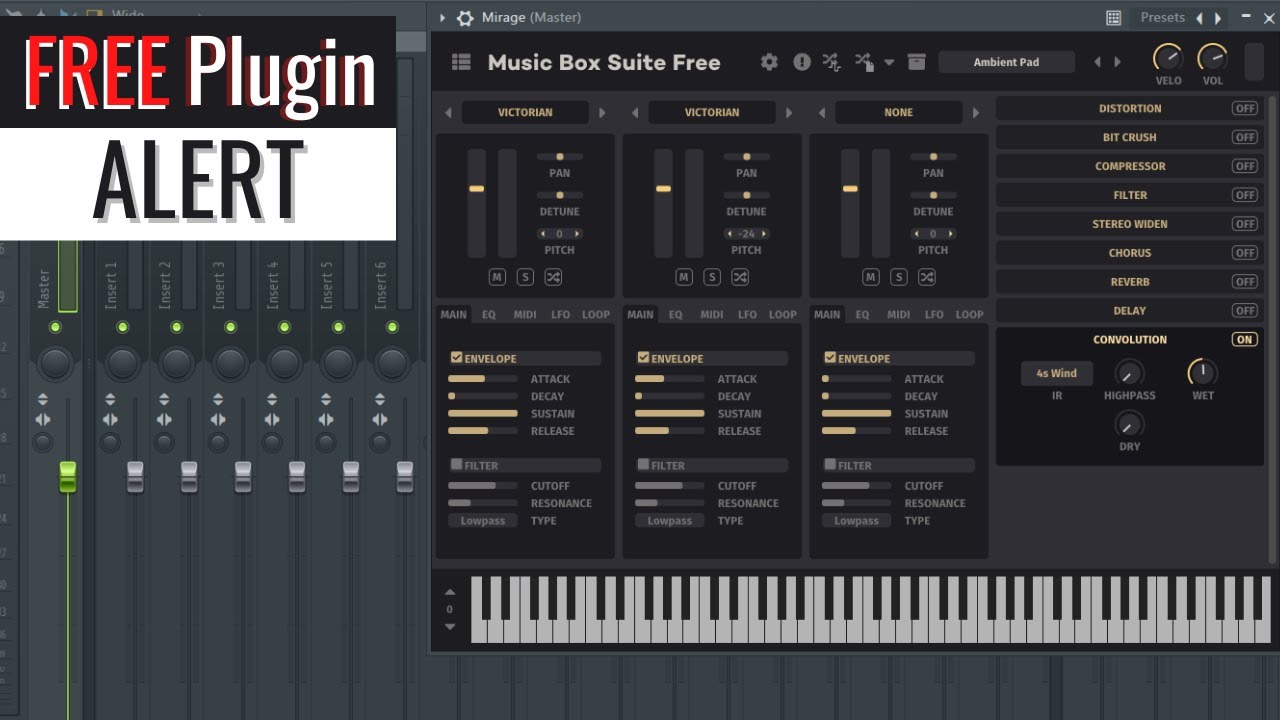Enable Filter checkbox on the NONE layer
Image resolution: width=1280 pixels, height=720 pixels.
830,464
